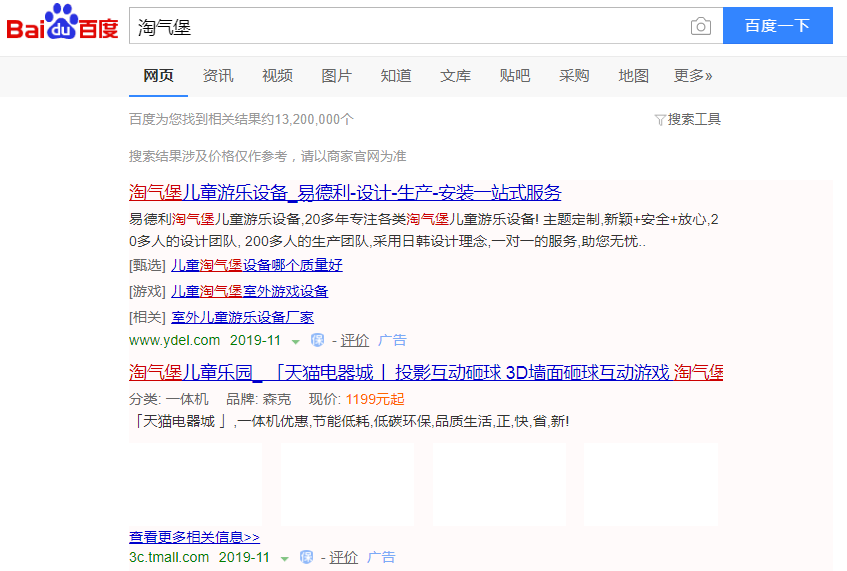Expand dropdown arrow beside 3c.tmall.com date
Screen dimensions: 847x571
point(285,559)
